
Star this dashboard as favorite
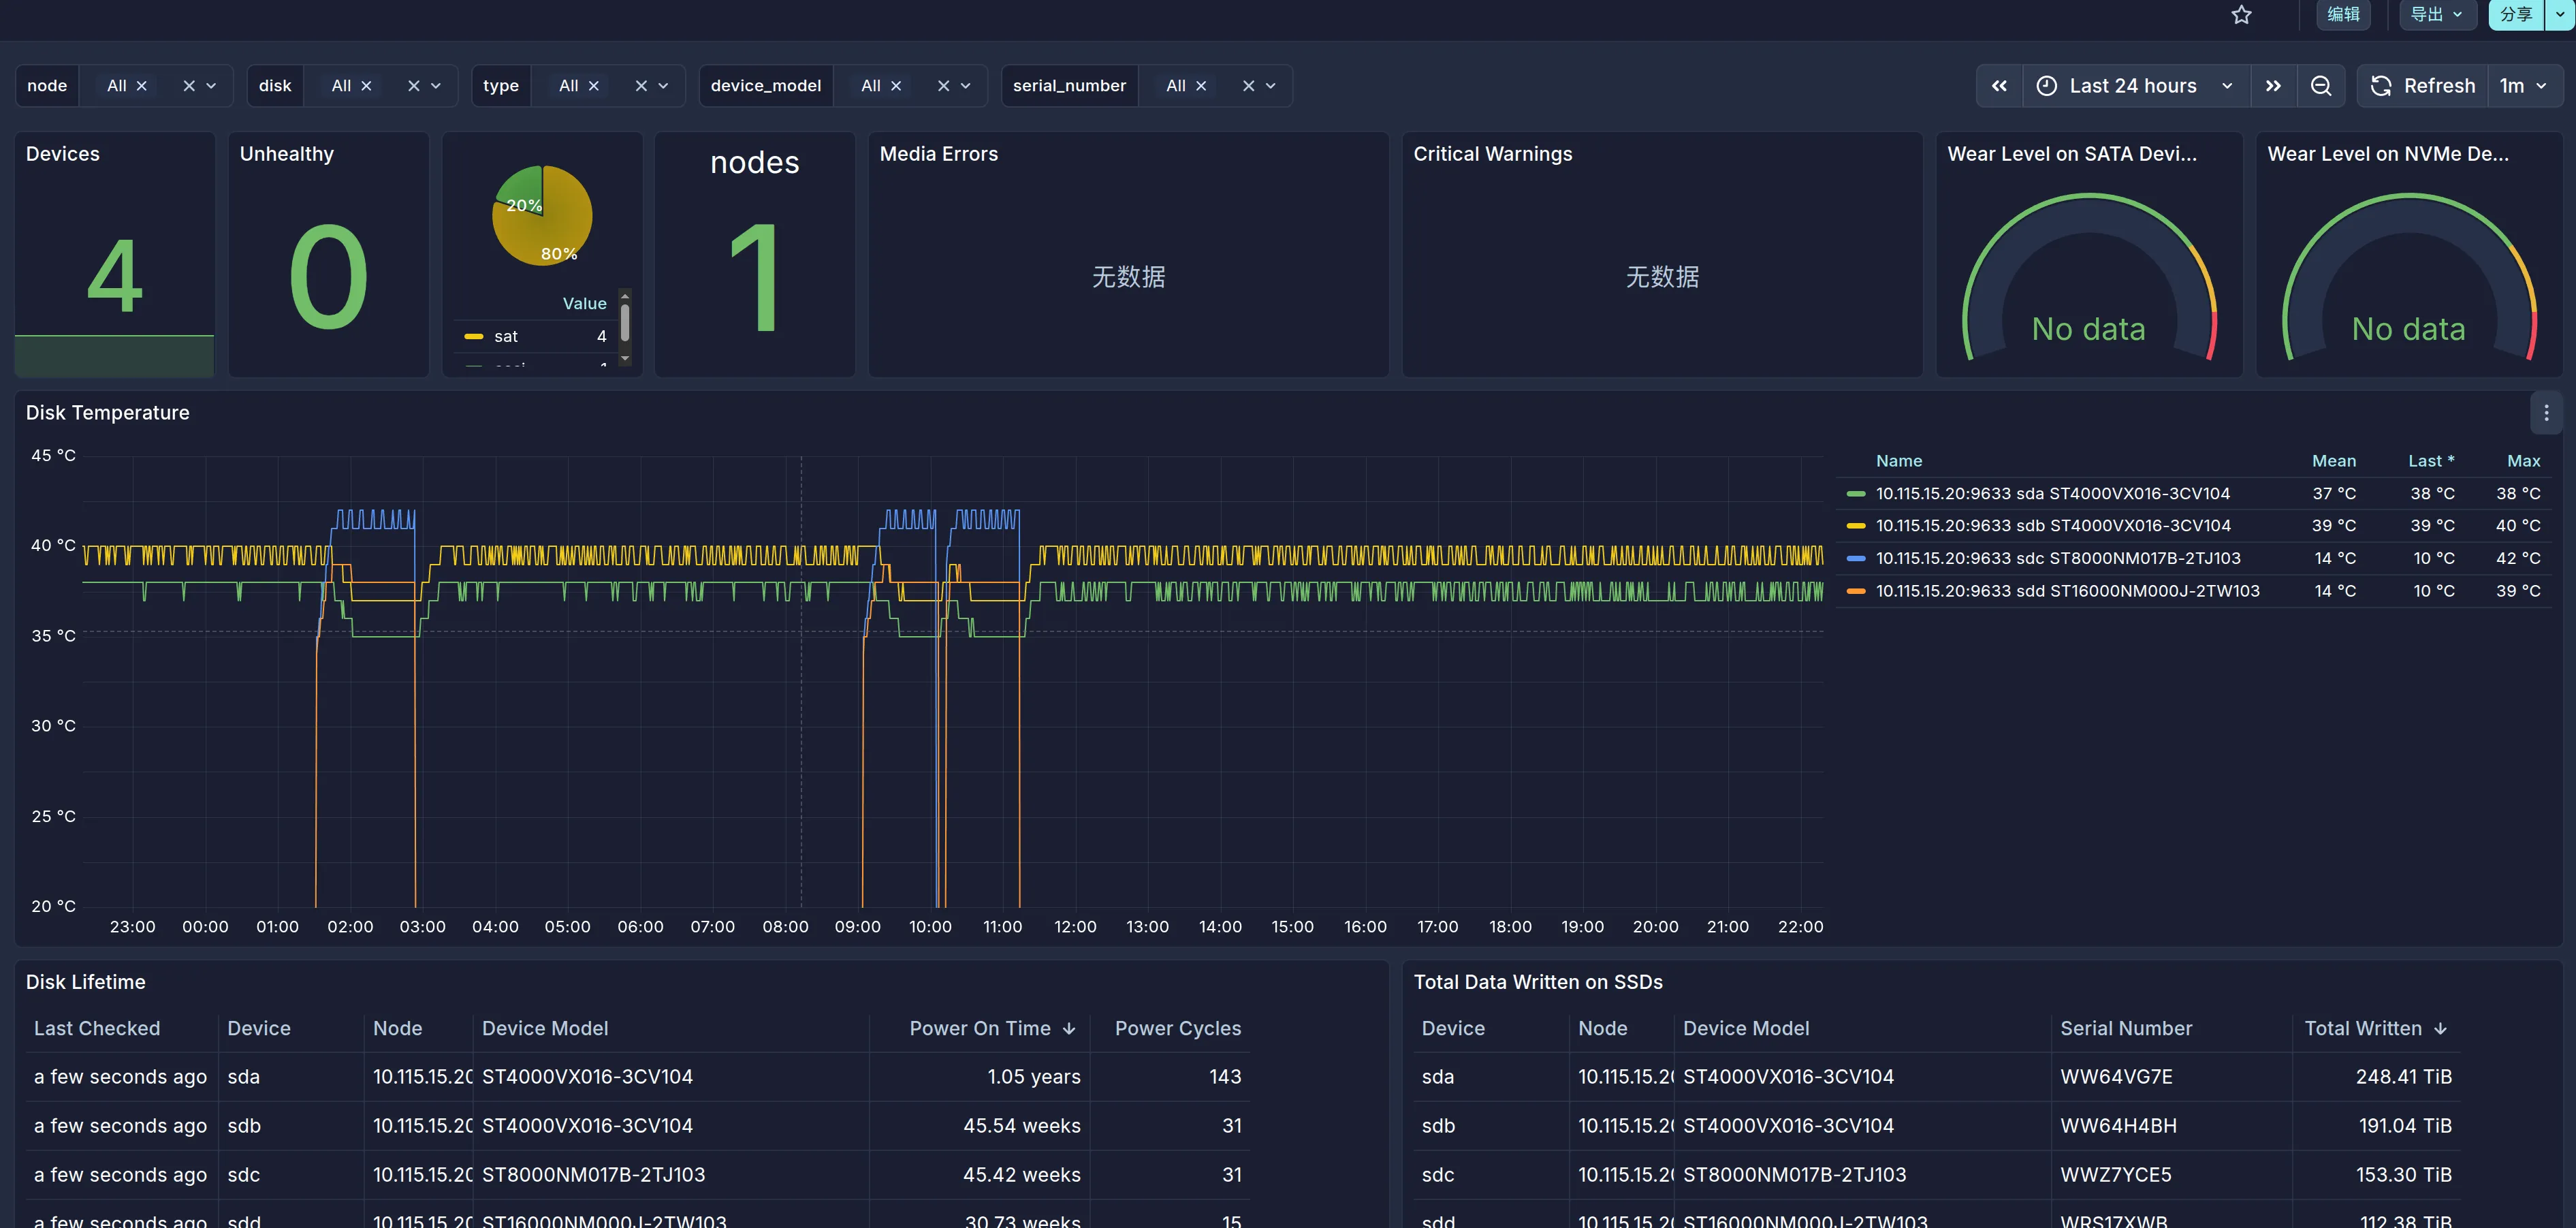click(2241, 15)
